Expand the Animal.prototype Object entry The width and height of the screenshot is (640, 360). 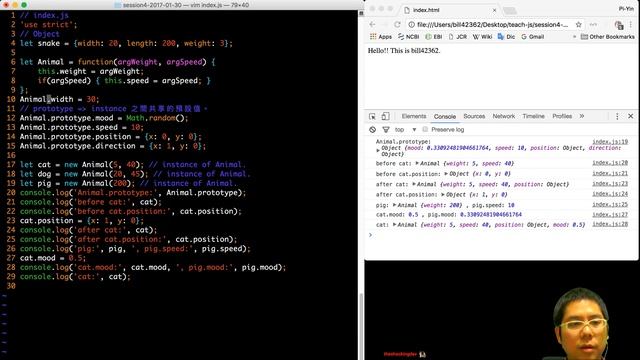378,151
